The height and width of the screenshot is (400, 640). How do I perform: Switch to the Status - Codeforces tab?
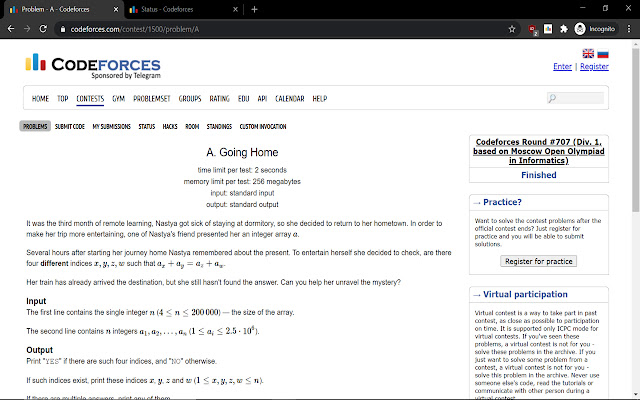(183, 9)
